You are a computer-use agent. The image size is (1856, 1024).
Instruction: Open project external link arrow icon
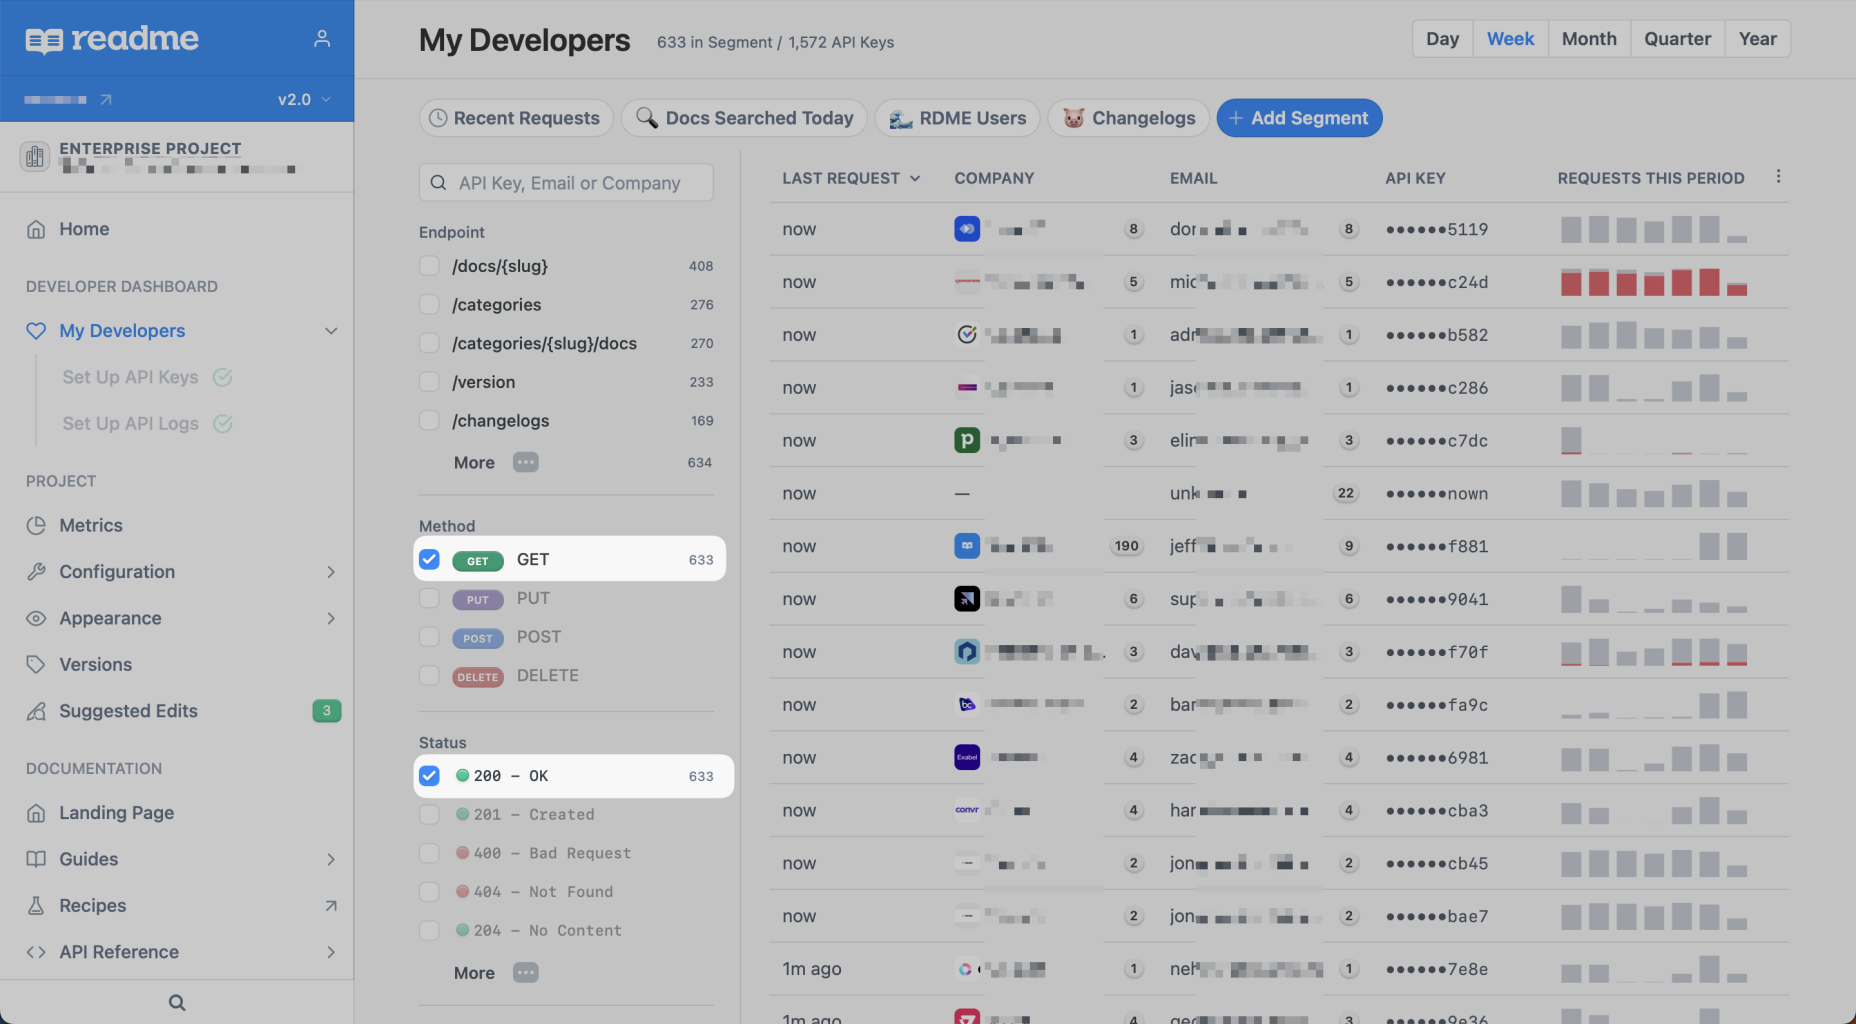[106, 99]
